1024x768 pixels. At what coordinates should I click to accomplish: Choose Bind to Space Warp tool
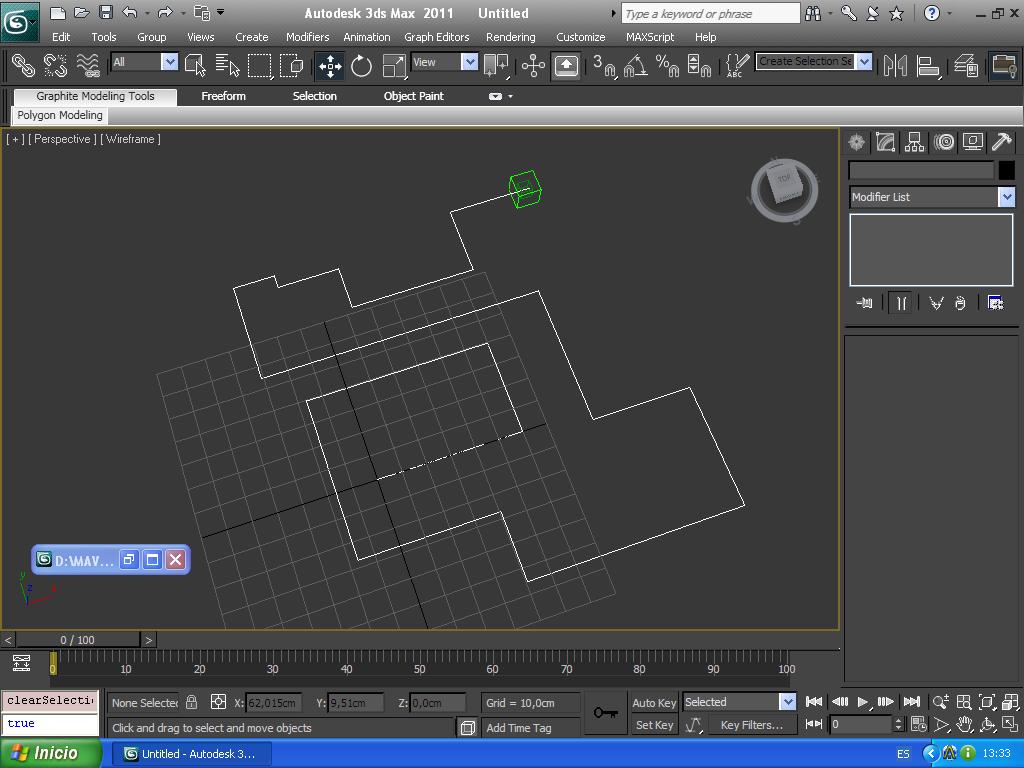(x=88, y=65)
